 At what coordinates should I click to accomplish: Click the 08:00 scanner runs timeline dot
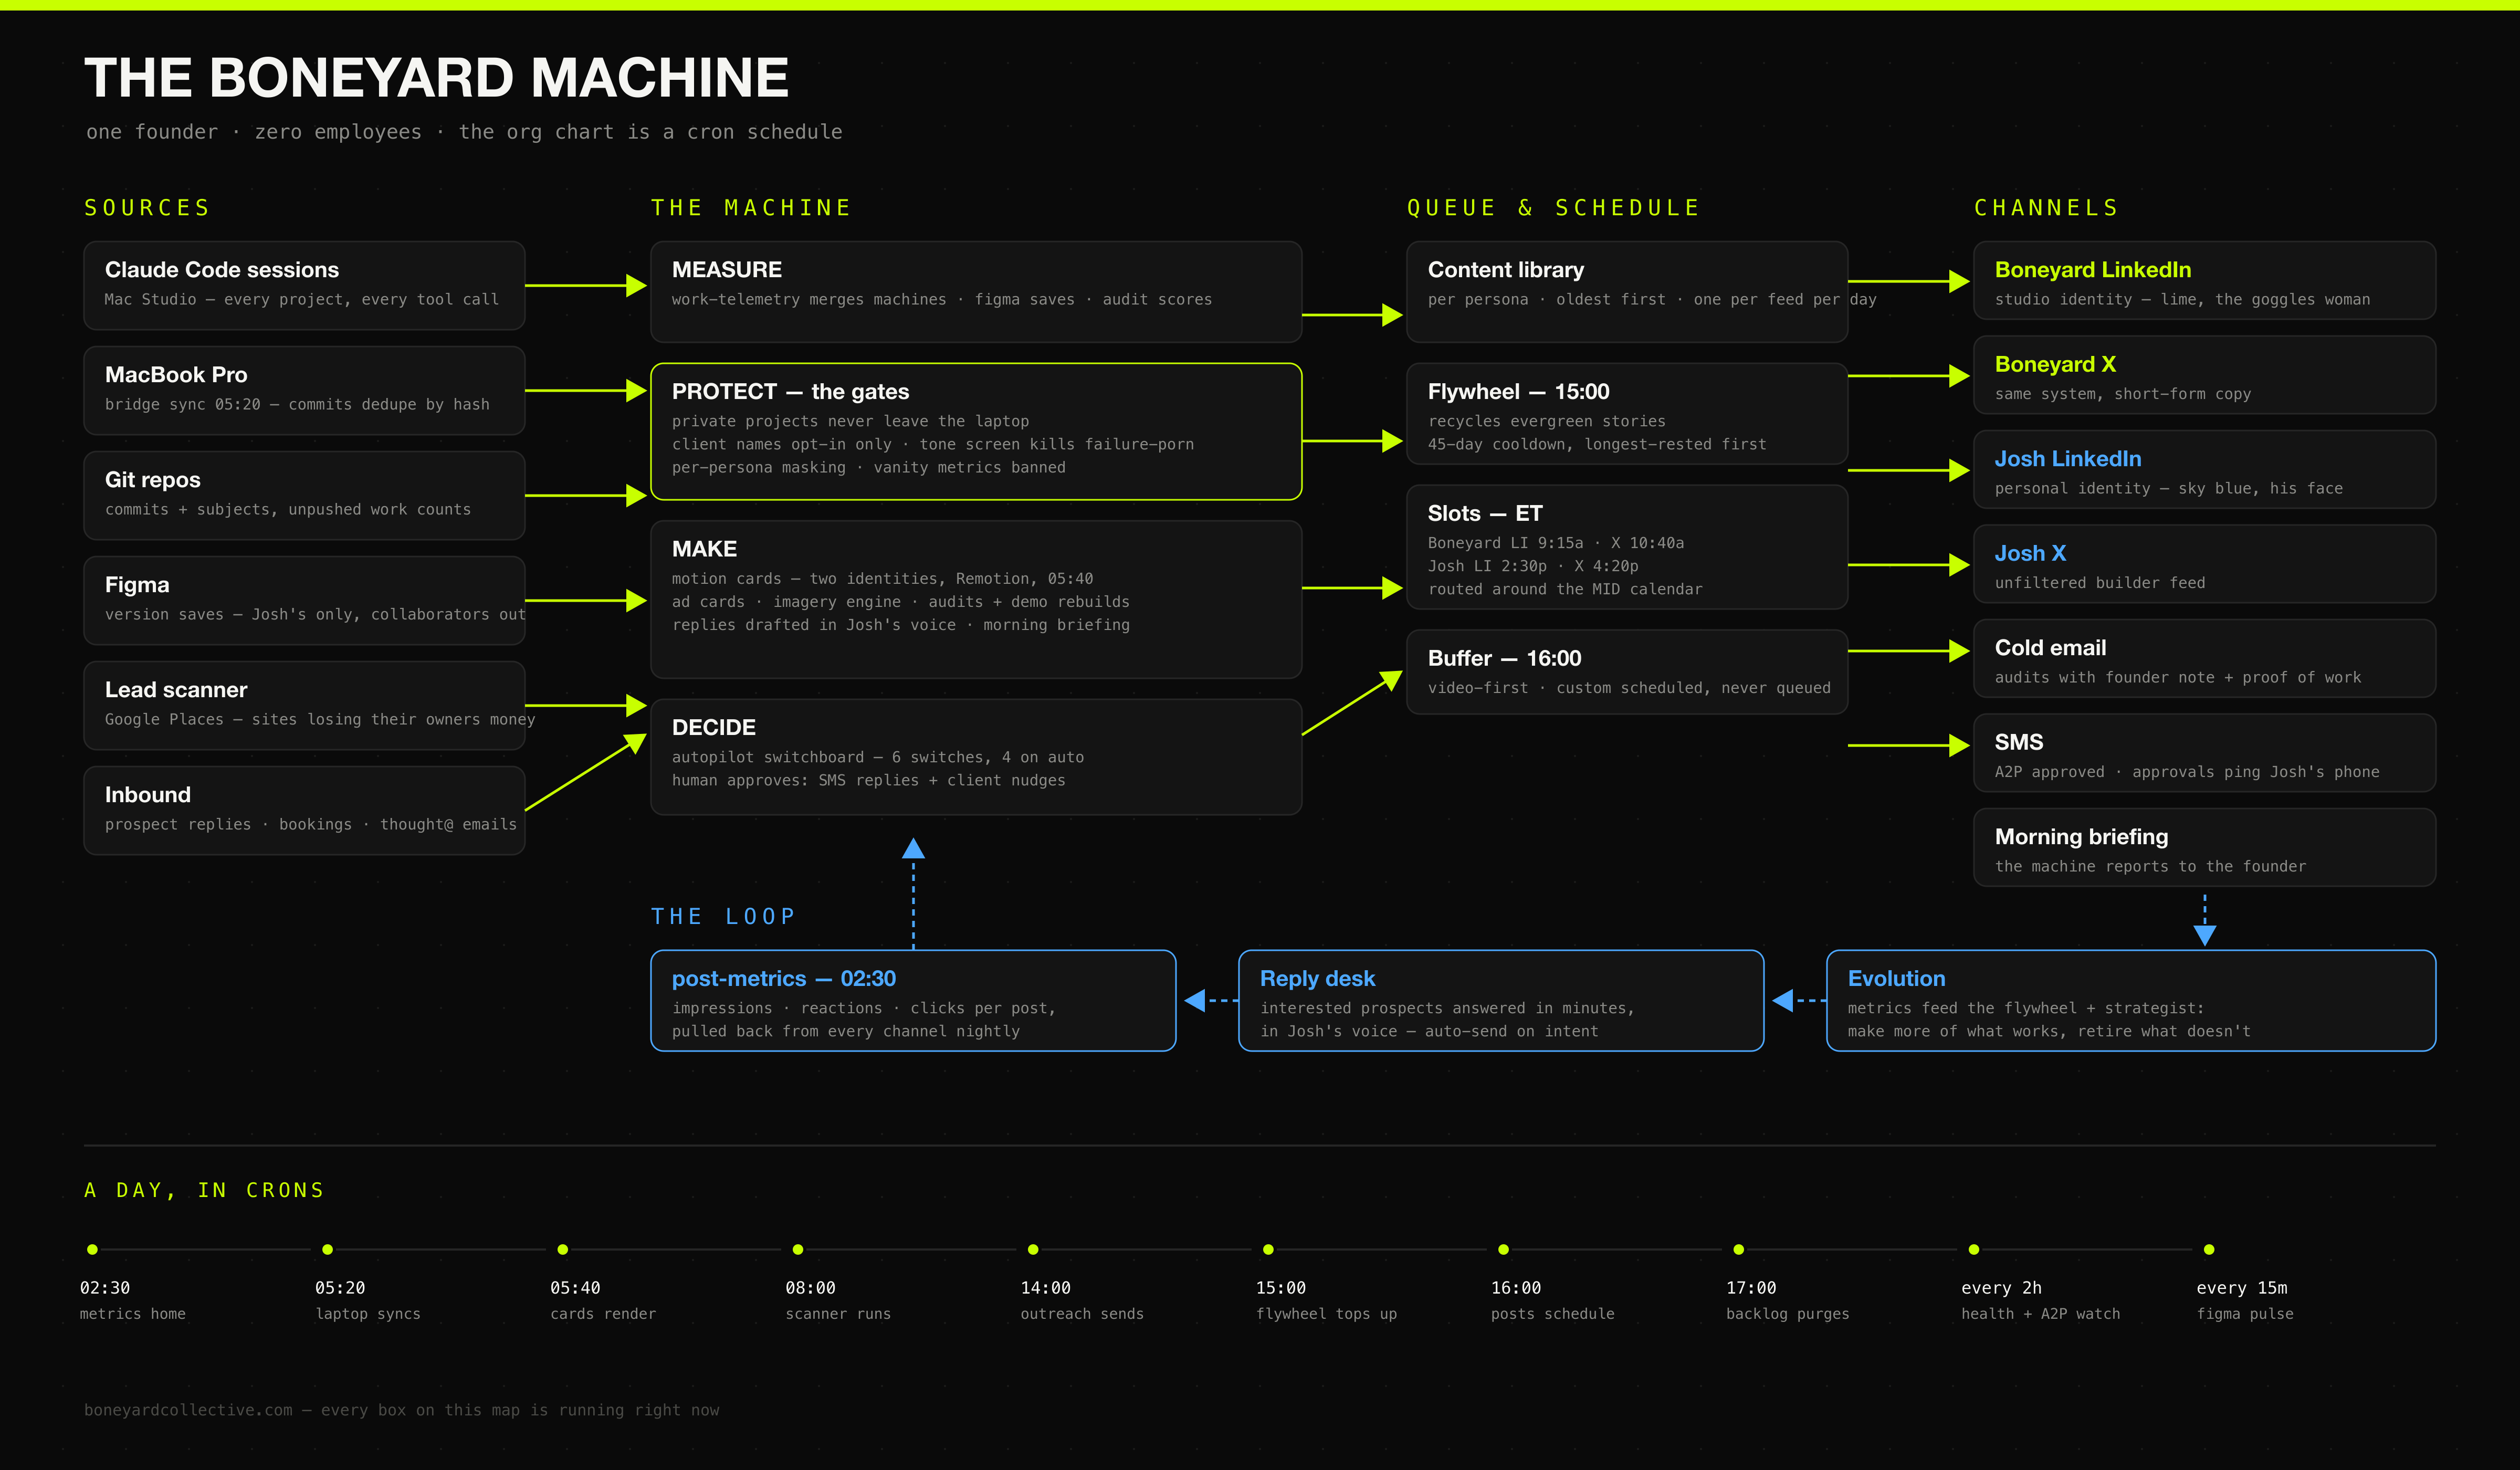pos(798,1249)
